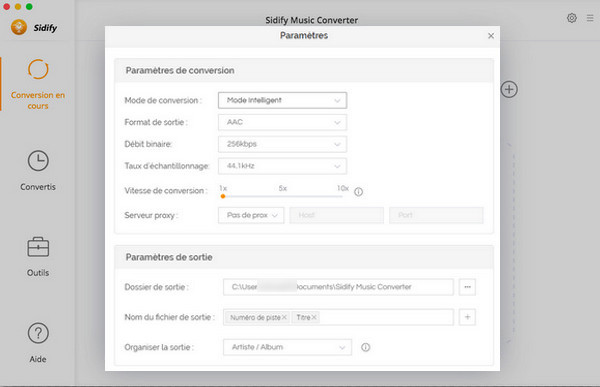
Task: Click the proxy Port input field
Action: [436, 215]
